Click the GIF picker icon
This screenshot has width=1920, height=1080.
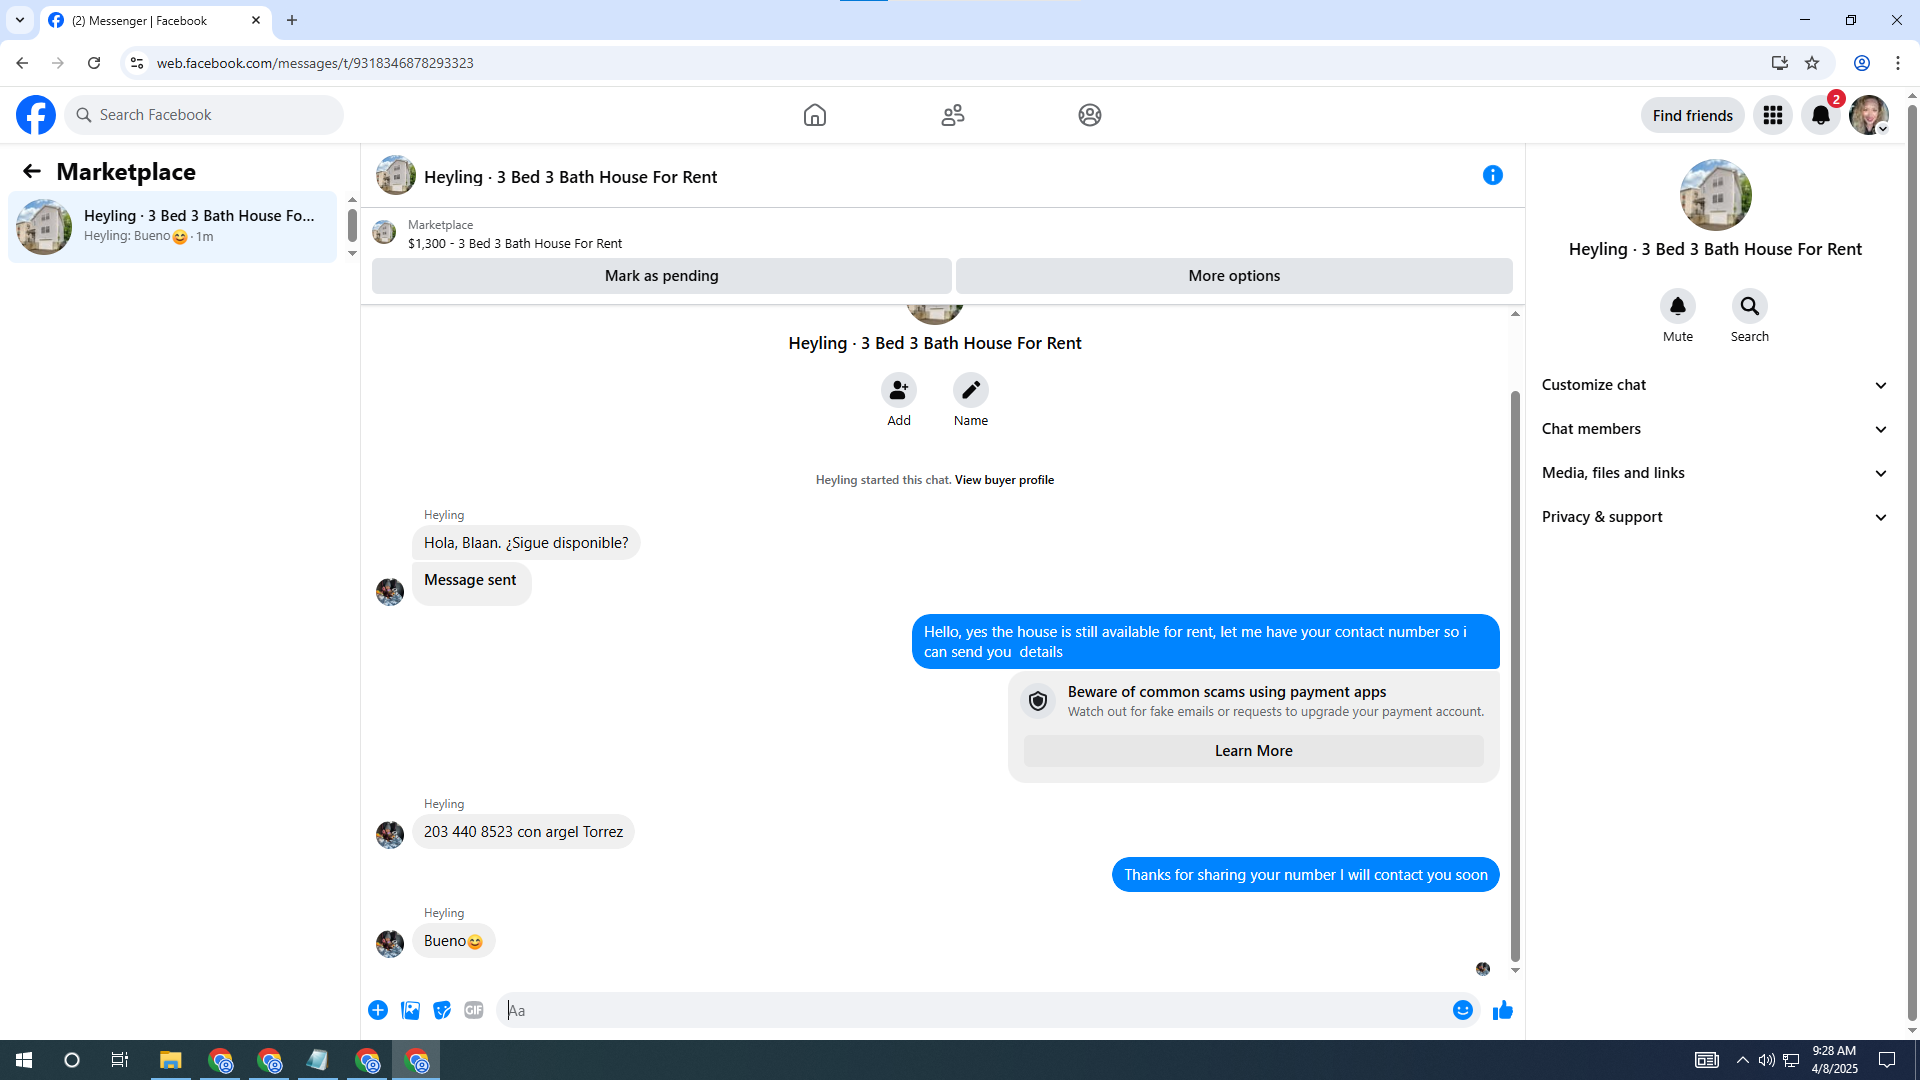474,1011
